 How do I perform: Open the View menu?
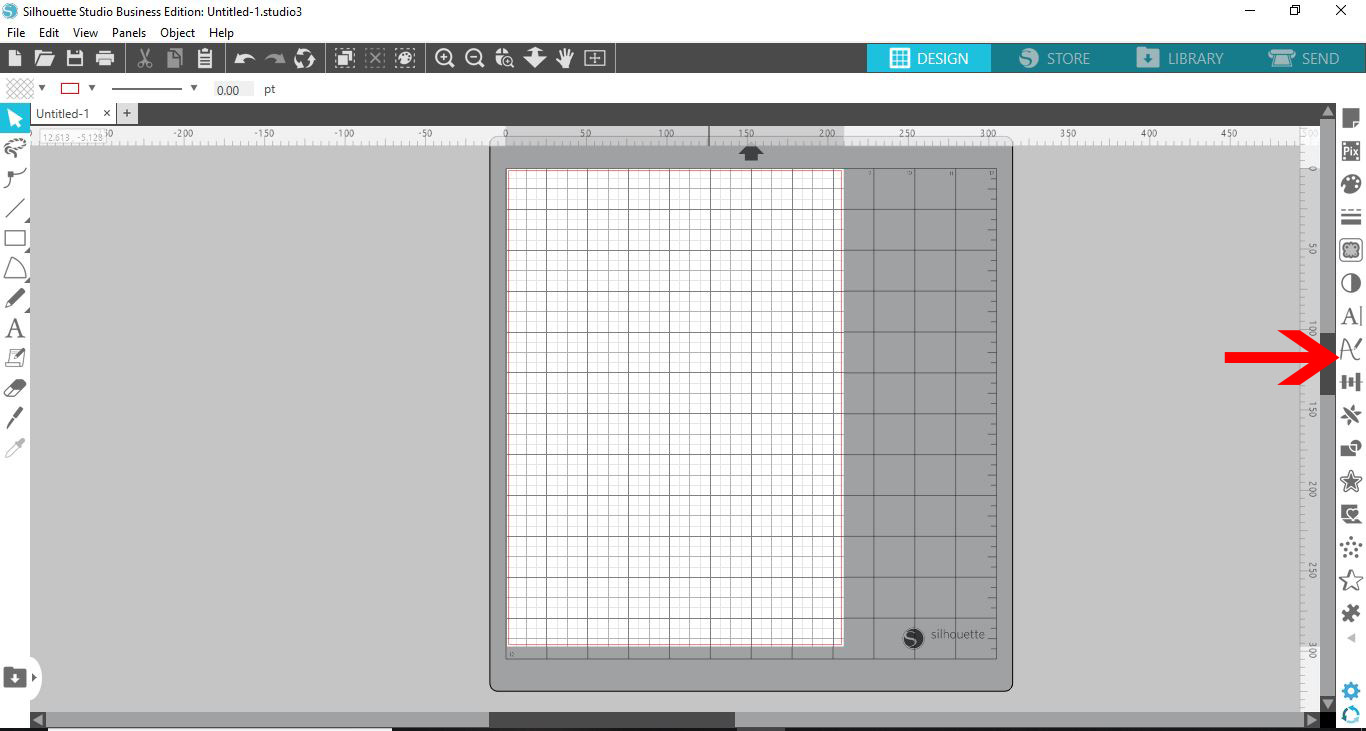(85, 33)
